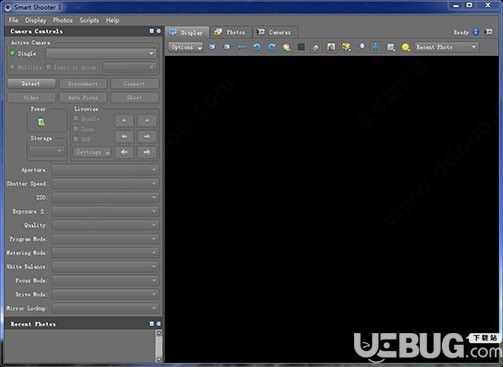Click the rotate clockwise icon in toolbar
The height and width of the screenshot is (367, 503).
click(272, 47)
